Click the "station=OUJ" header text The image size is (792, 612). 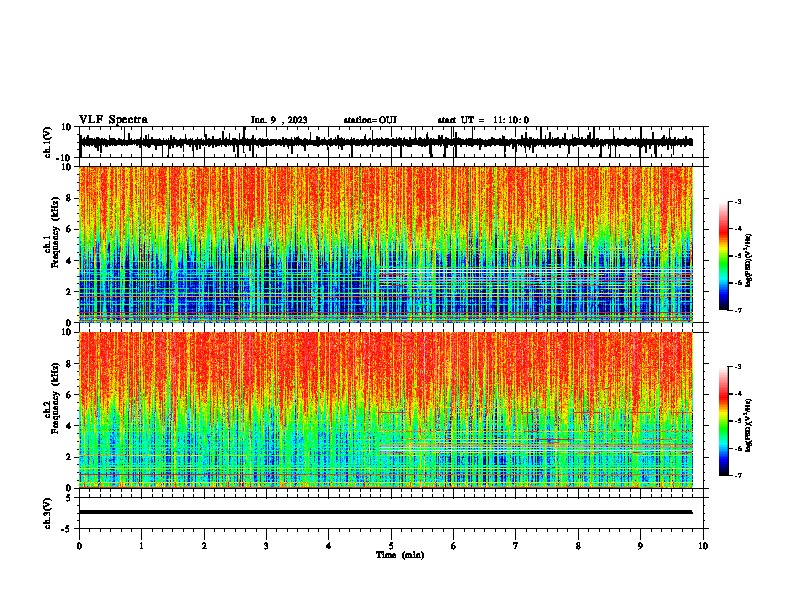(370, 120)
